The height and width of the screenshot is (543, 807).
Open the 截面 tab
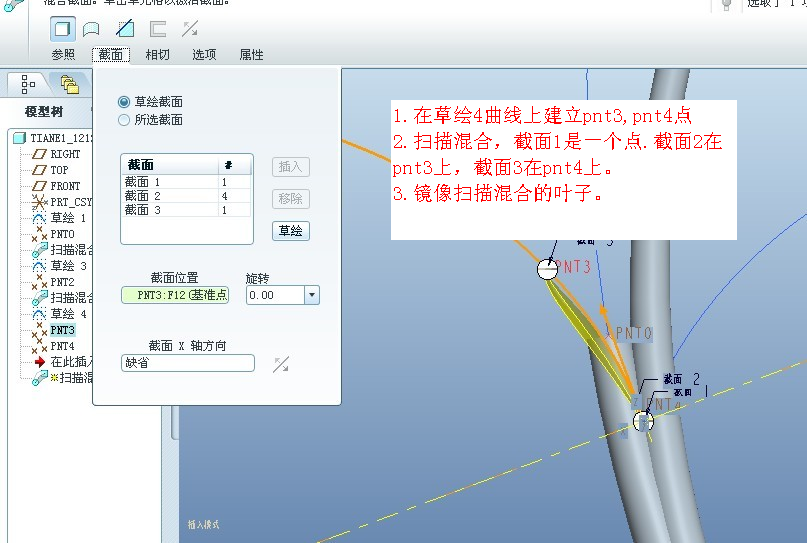(111, 55)
